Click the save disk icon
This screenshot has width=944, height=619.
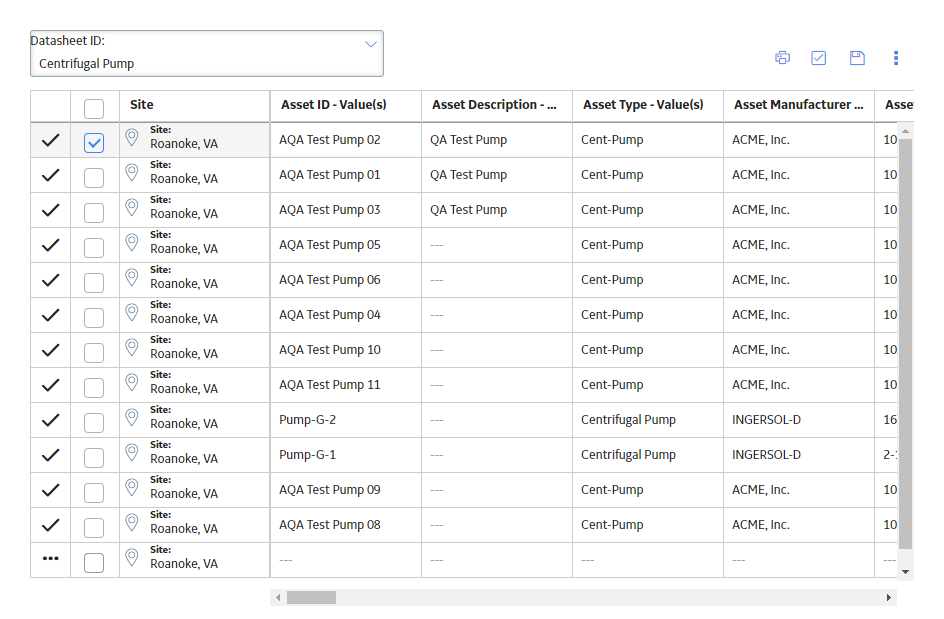coord(857,58)
